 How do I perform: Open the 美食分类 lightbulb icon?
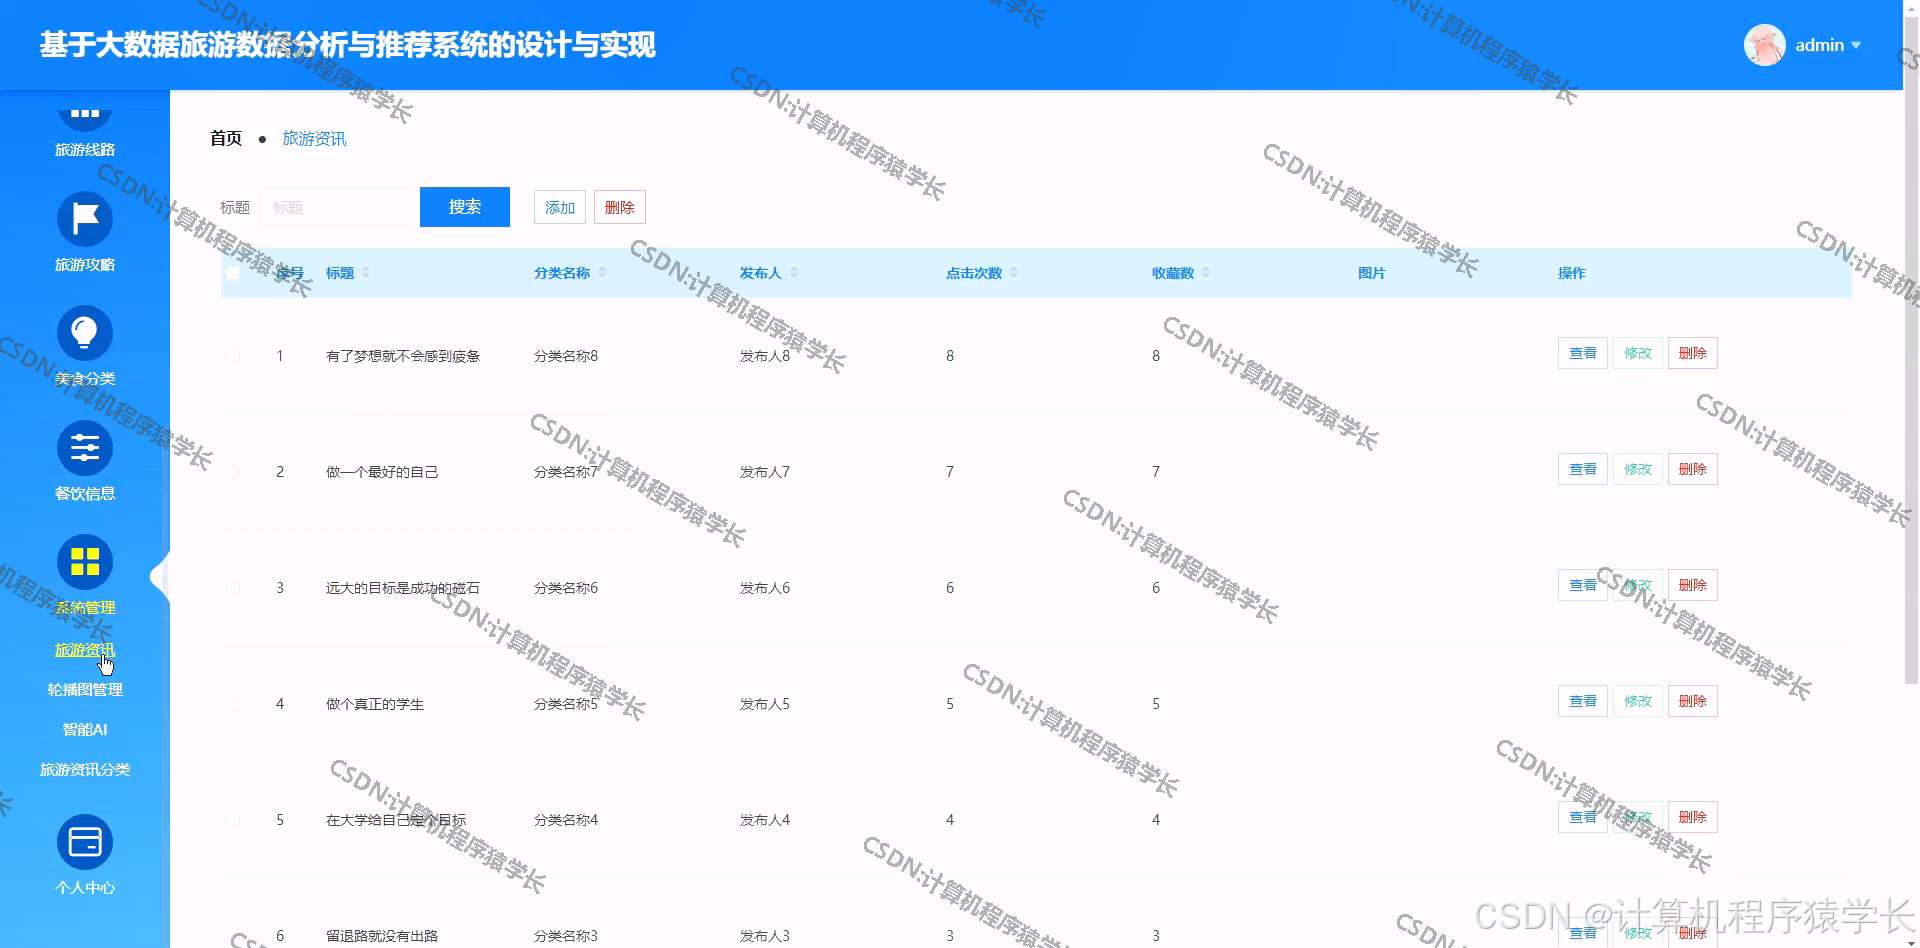[x=85, y=333]
